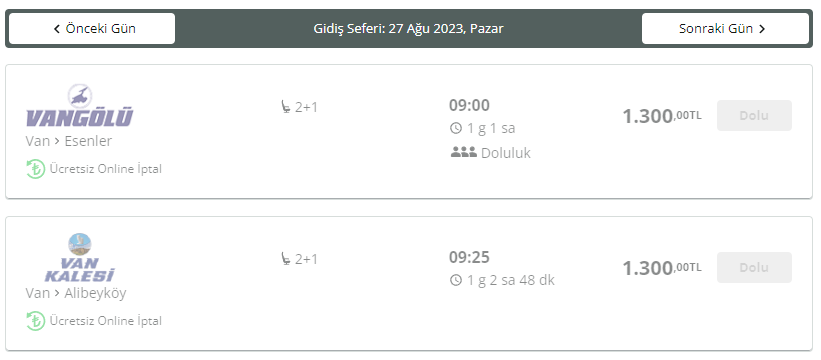Click seat icon on Van Kalesi 2+1 row
Viewport: 821px width, 360px height.
coord(285,259)
